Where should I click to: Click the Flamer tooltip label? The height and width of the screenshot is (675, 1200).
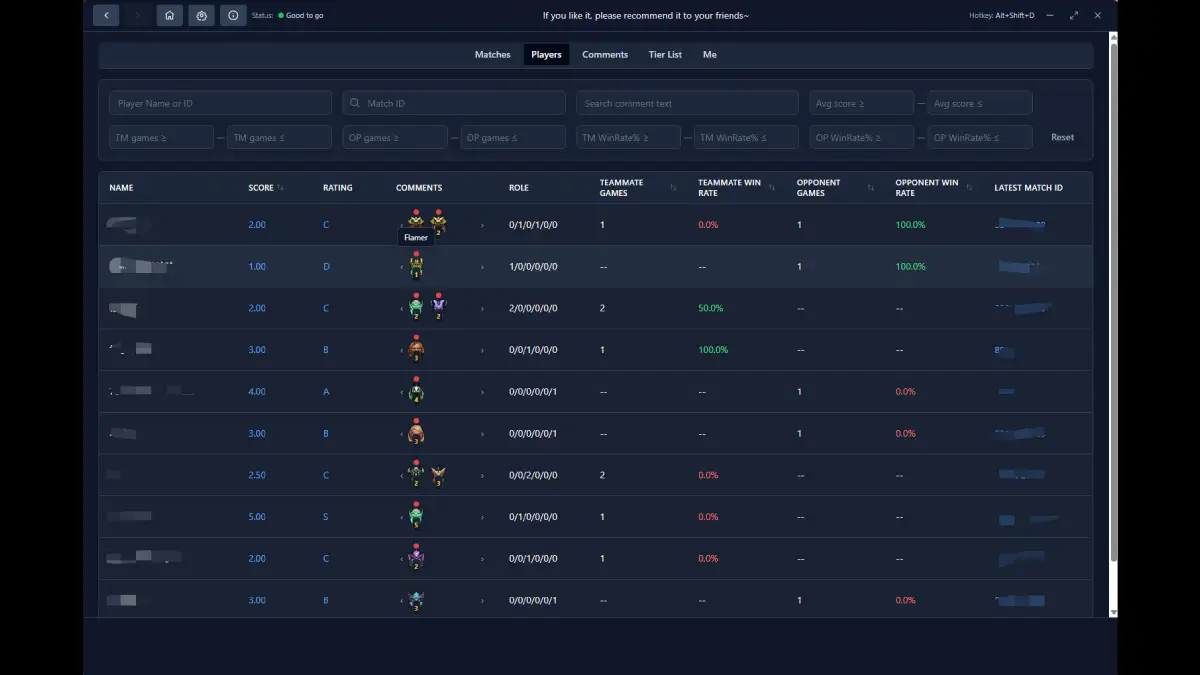416,238
